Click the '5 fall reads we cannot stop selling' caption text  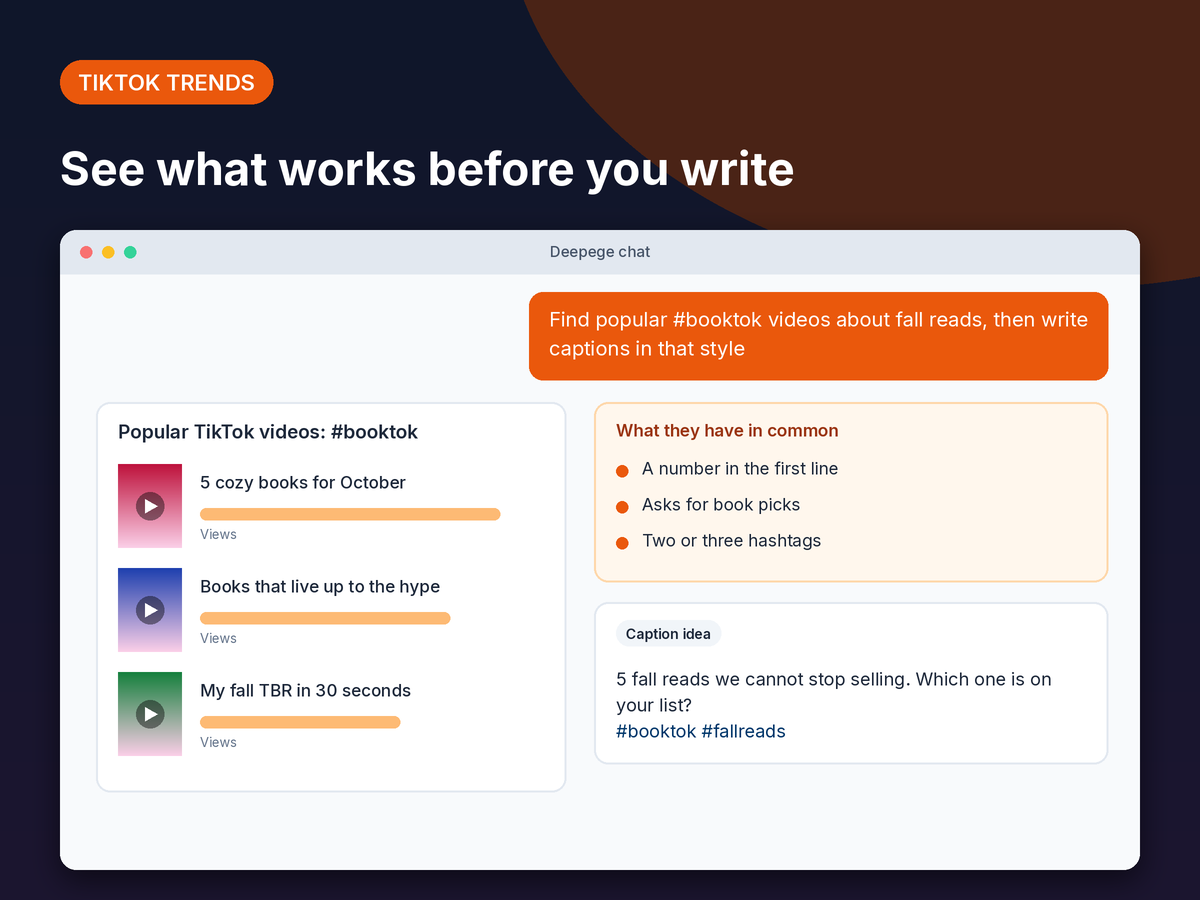(834, 692)
